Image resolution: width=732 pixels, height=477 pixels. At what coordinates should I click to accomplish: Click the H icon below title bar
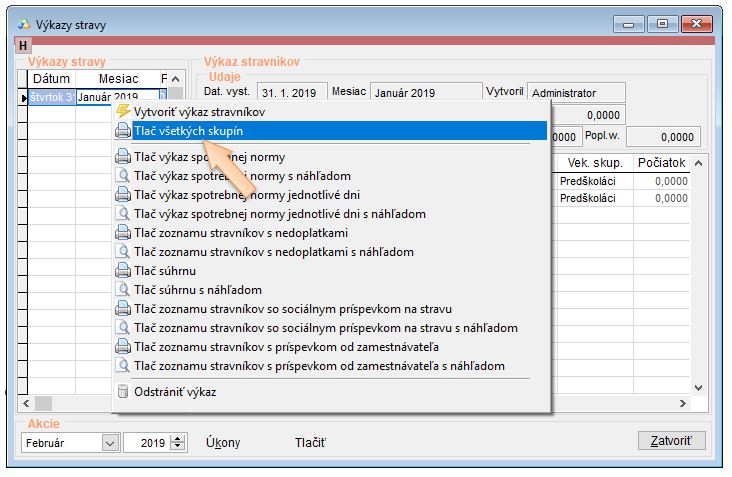(23, 45)
